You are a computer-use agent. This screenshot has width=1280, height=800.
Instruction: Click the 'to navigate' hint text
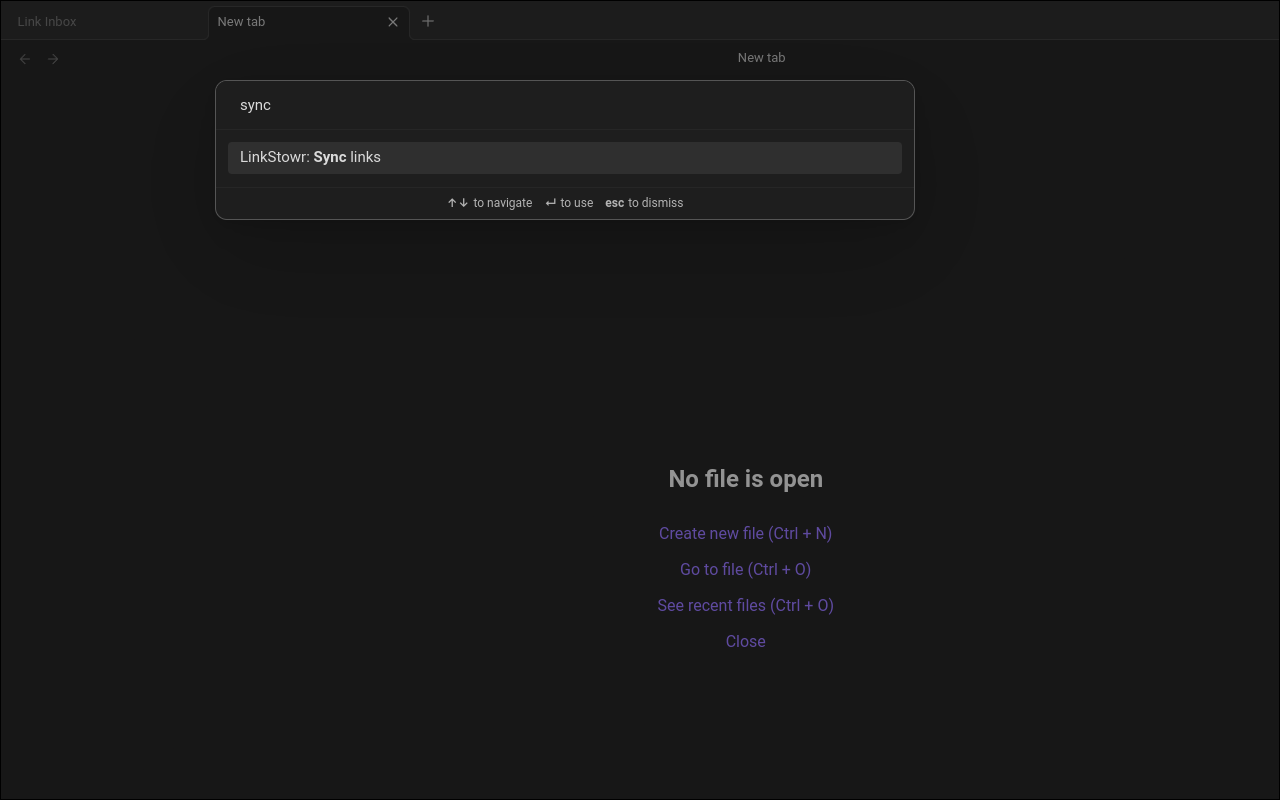[x=503, y=203]
